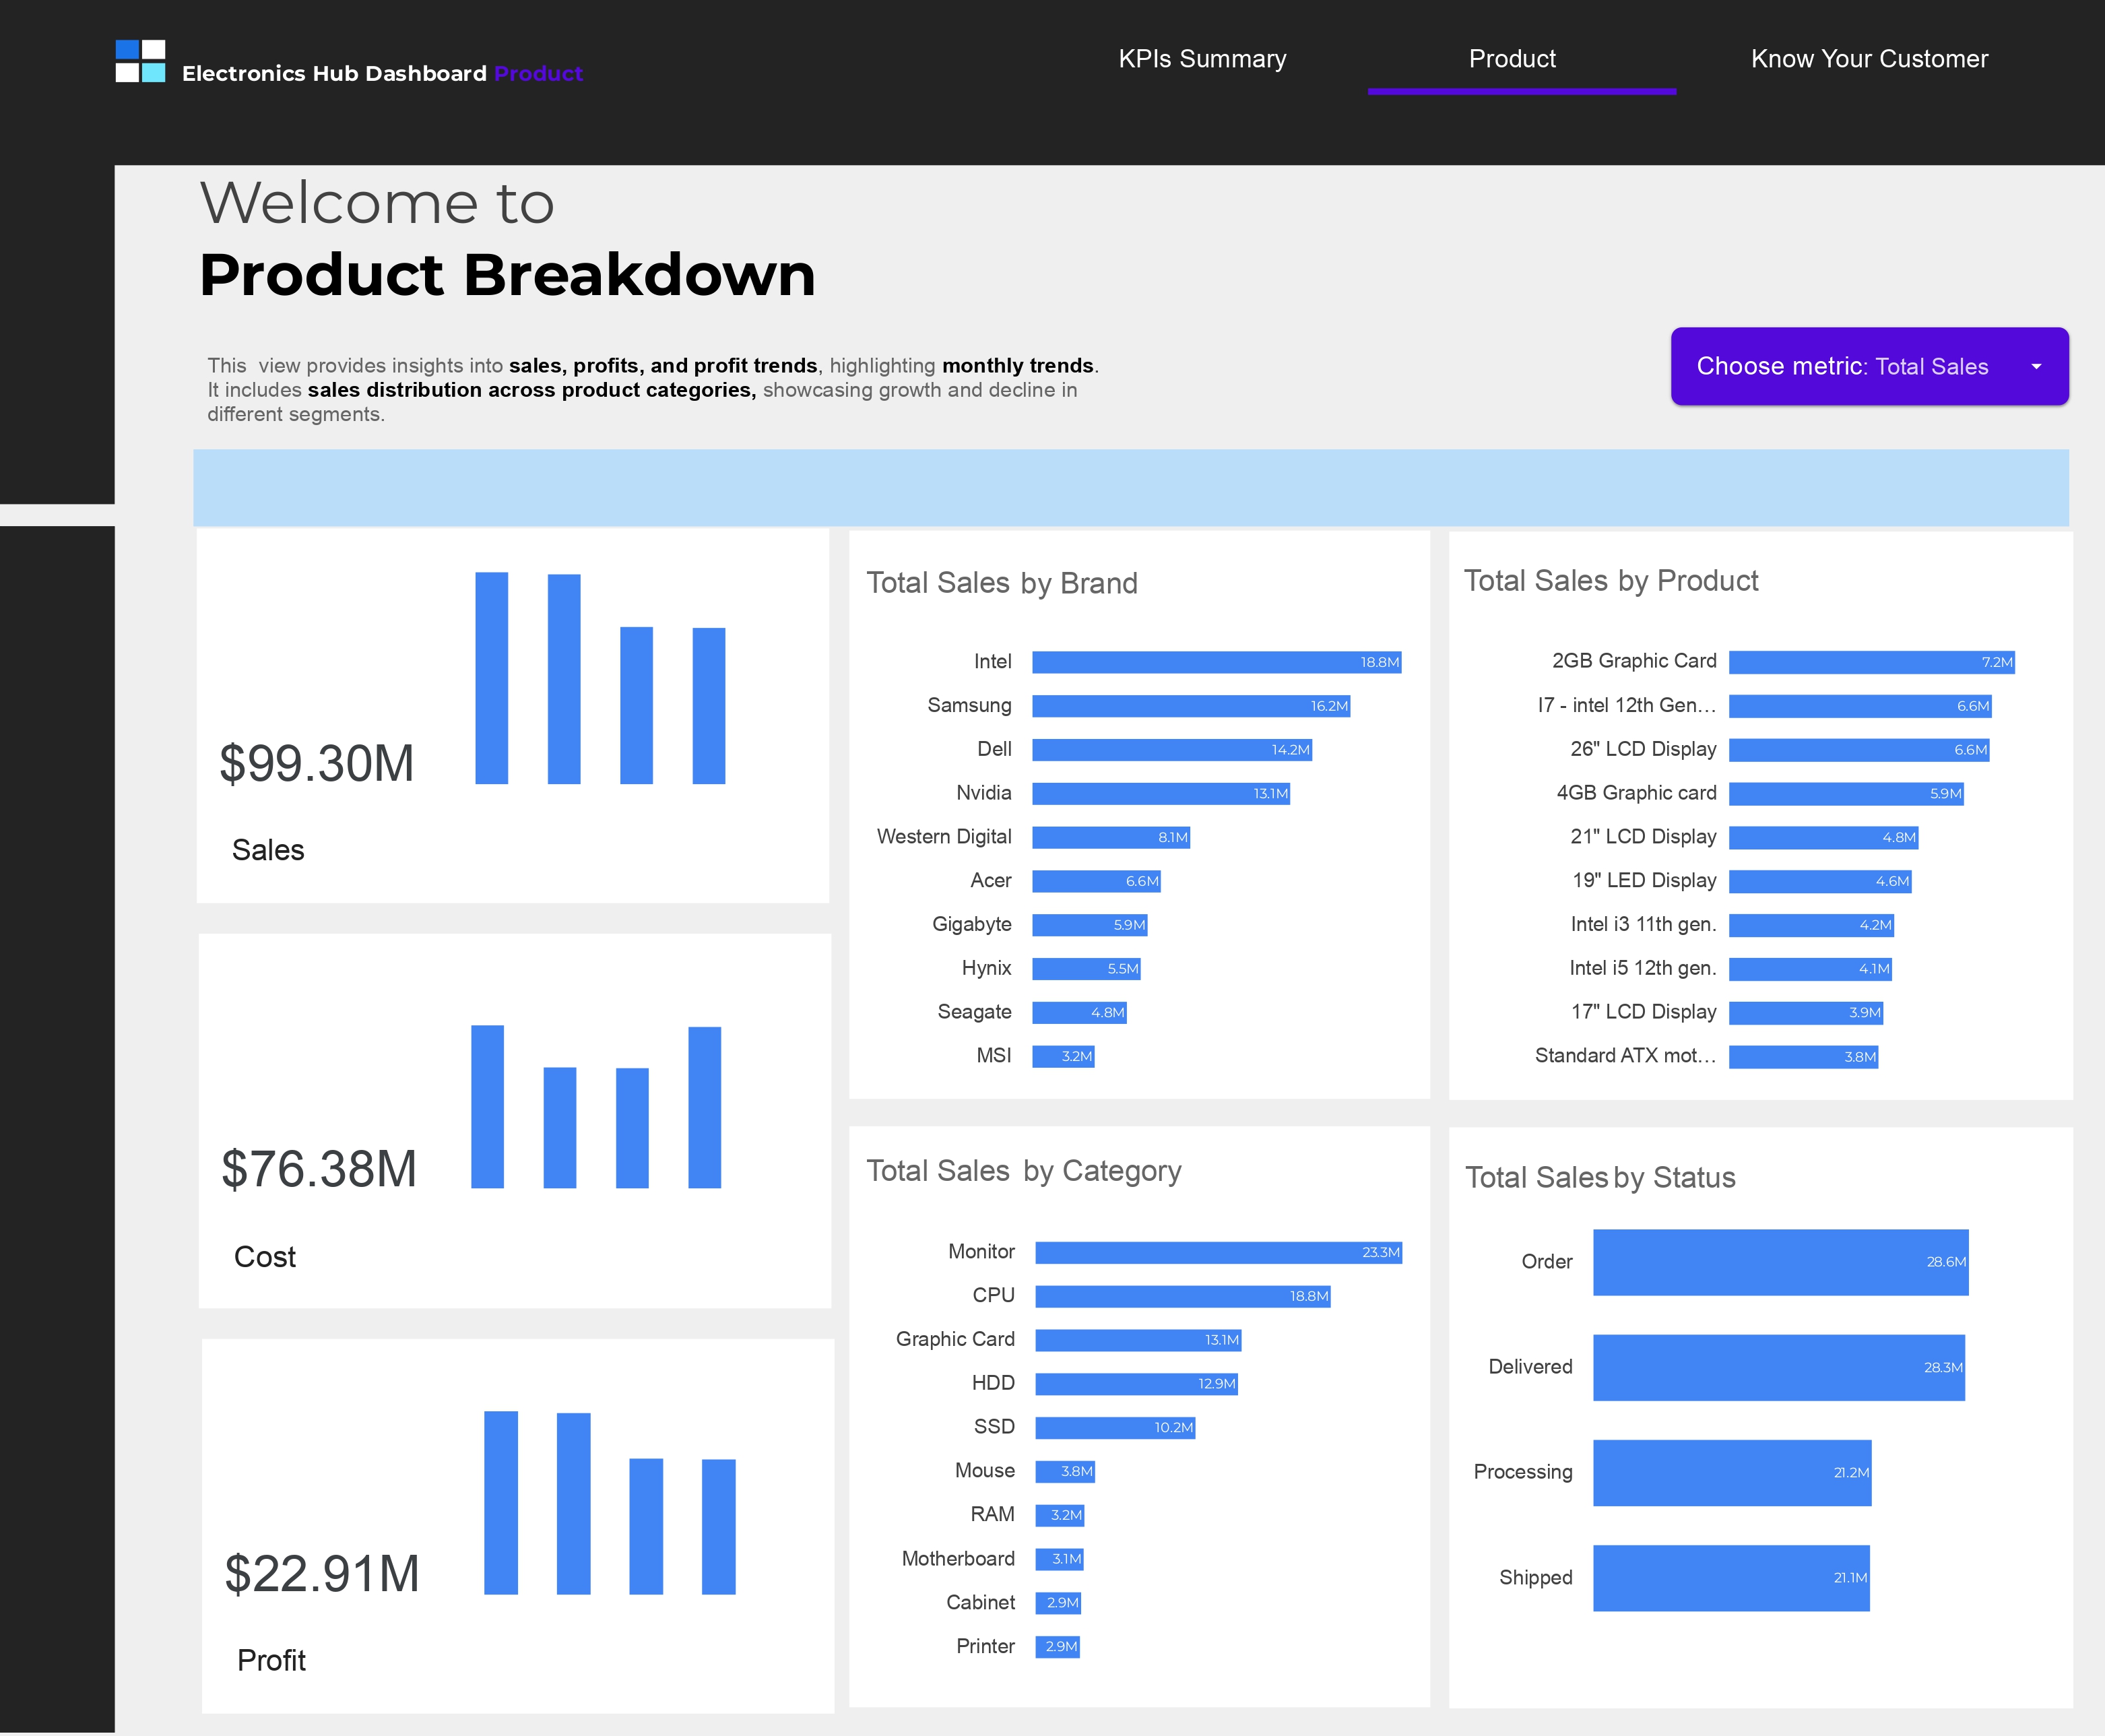Click the Gigabyte brand bar
2105x1736 pixels.
(1090, 925)
